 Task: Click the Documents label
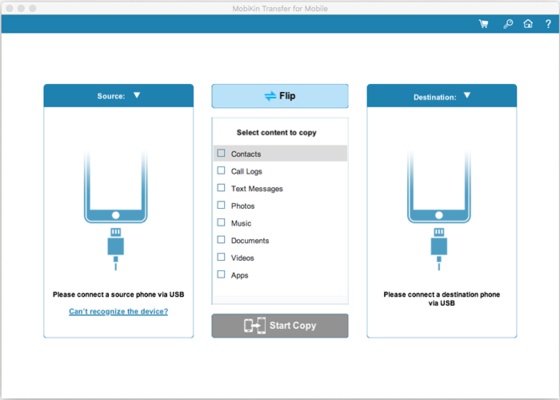pyautogui.click(x=250, y=241)
